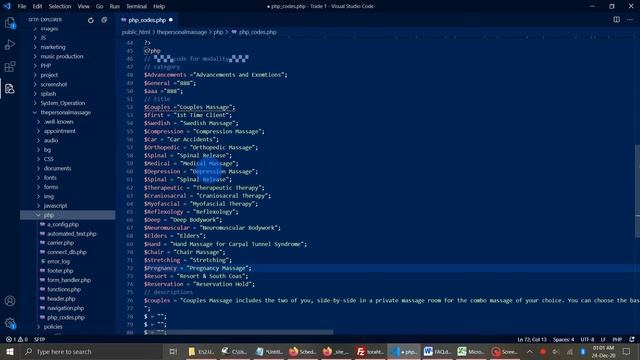Open Task View on taskbar
The width and height of the screenshot is (640, 360).
tap(173, 351)
